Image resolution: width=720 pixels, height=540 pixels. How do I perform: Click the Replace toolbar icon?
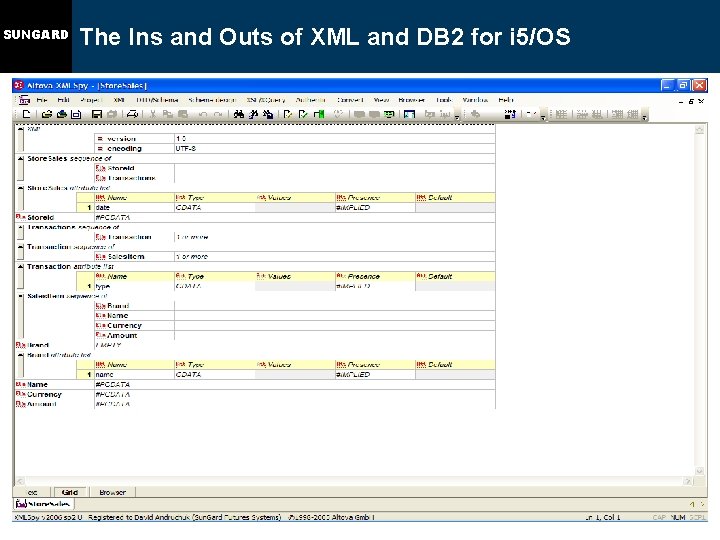tap(268, 114)
